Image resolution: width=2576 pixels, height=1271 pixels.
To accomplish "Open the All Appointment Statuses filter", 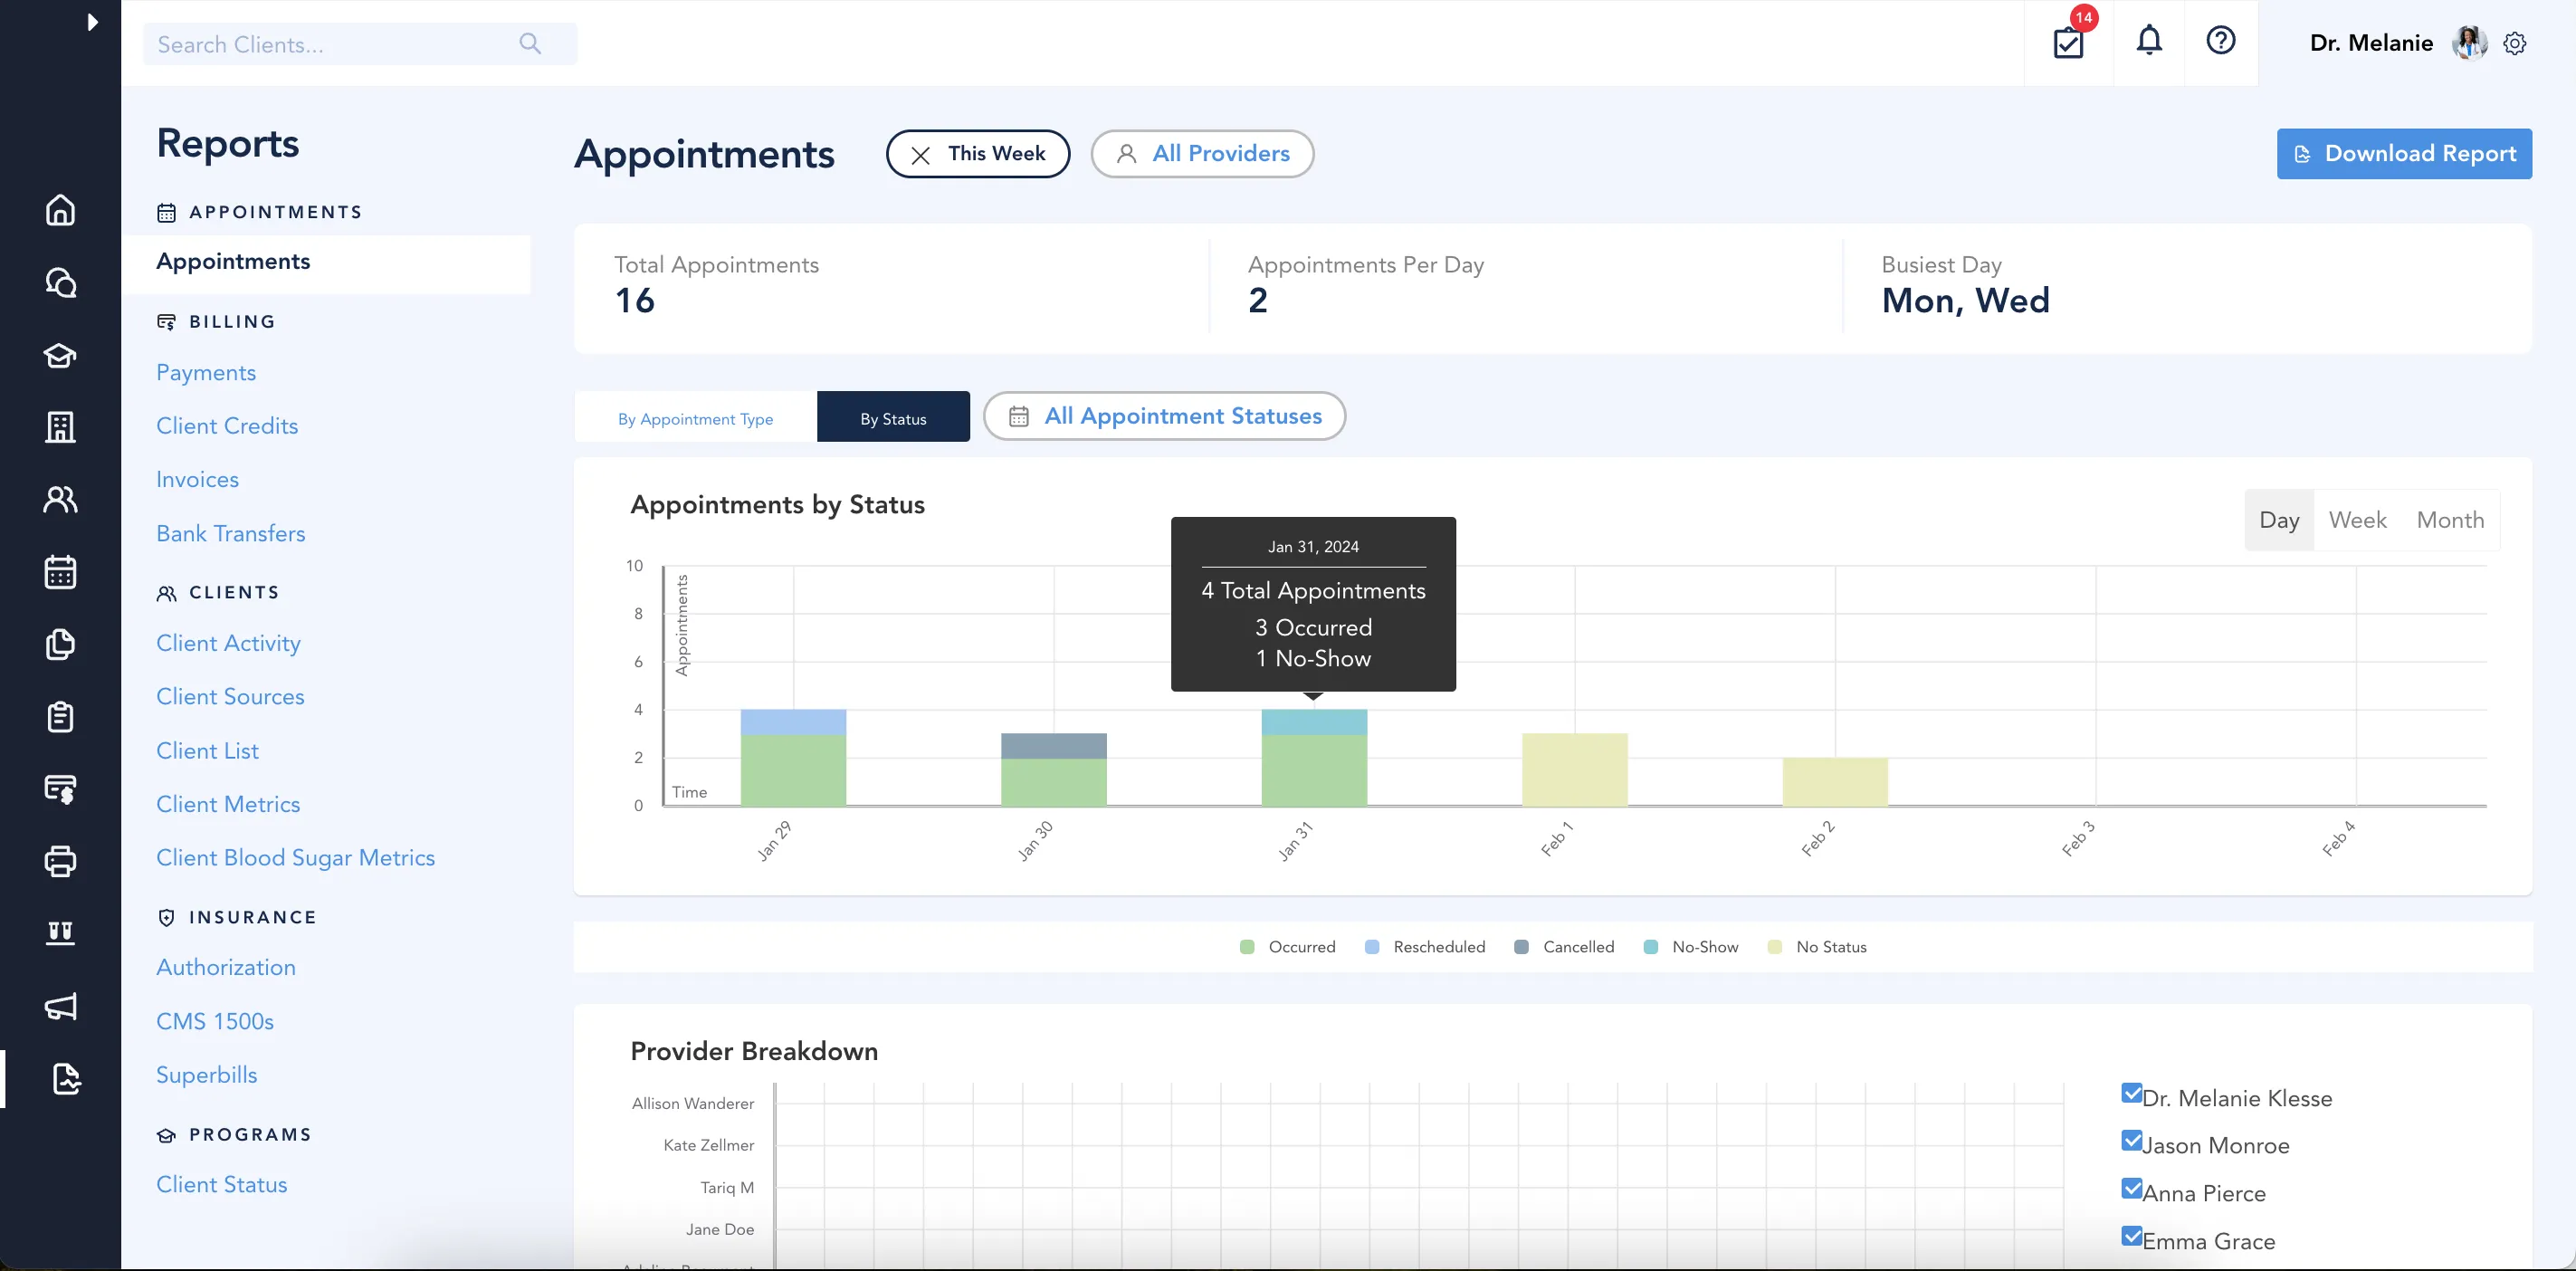I will click(1164, 416).
